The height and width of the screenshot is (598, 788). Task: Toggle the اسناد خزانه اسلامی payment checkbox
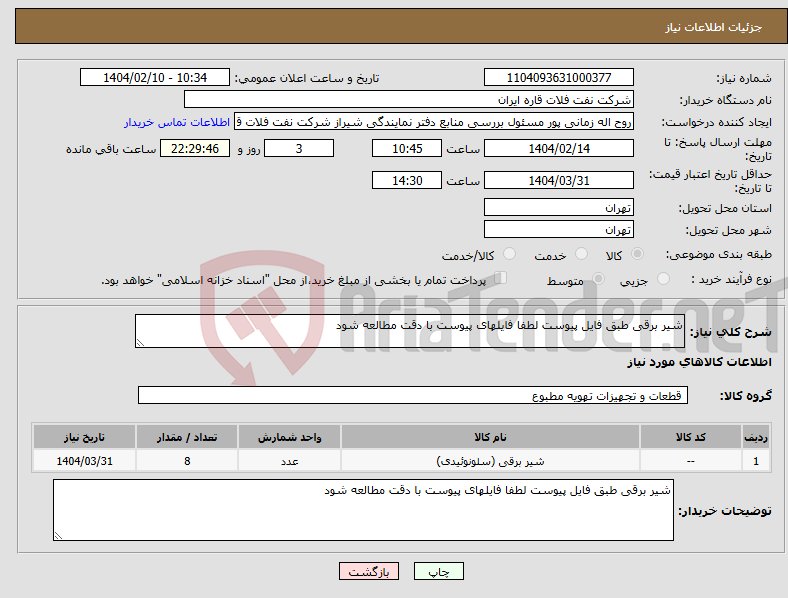501,278
